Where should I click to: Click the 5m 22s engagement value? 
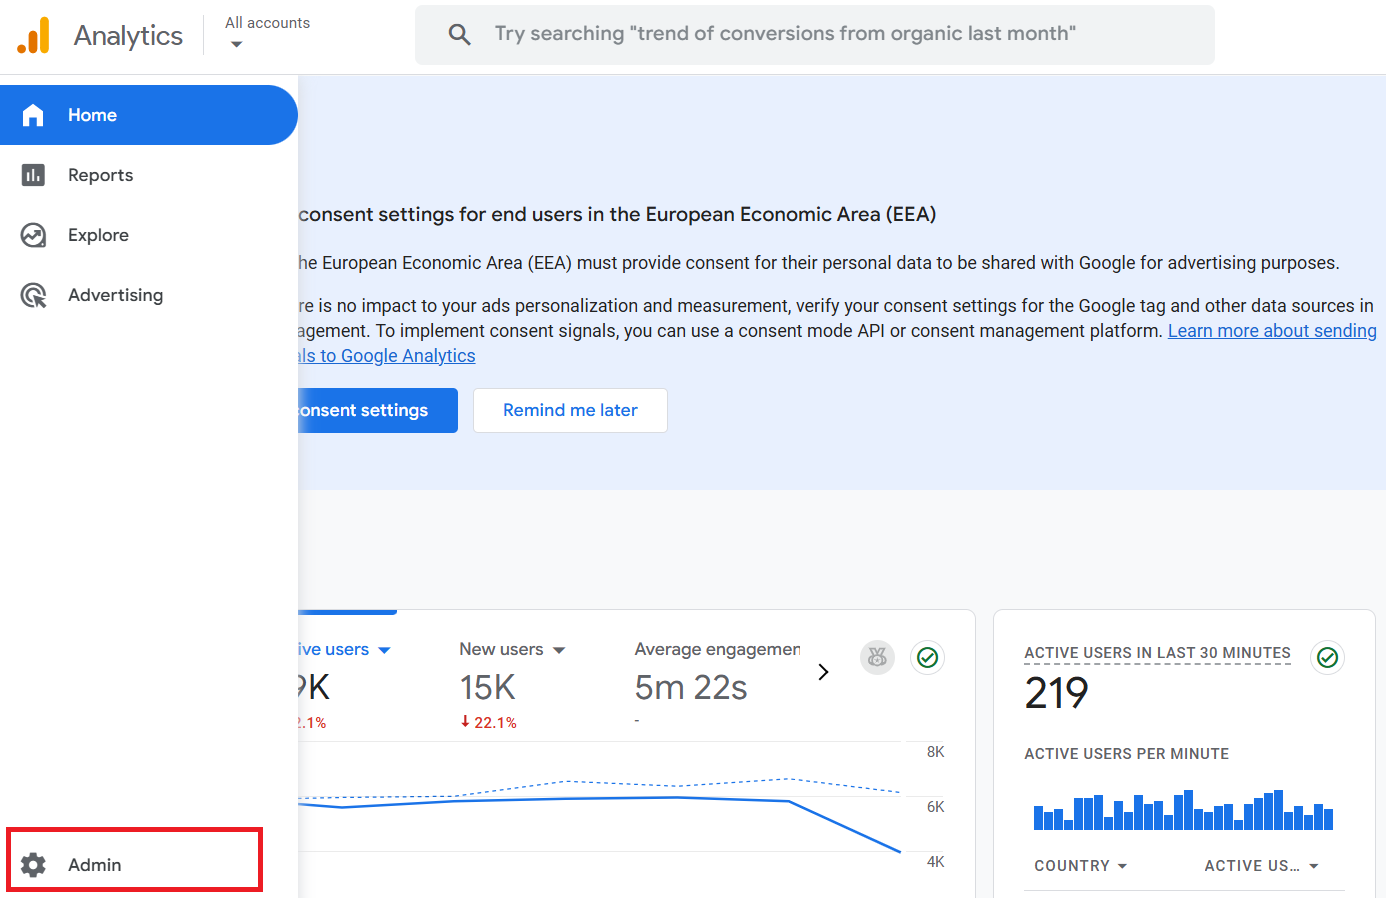(691, 687)
